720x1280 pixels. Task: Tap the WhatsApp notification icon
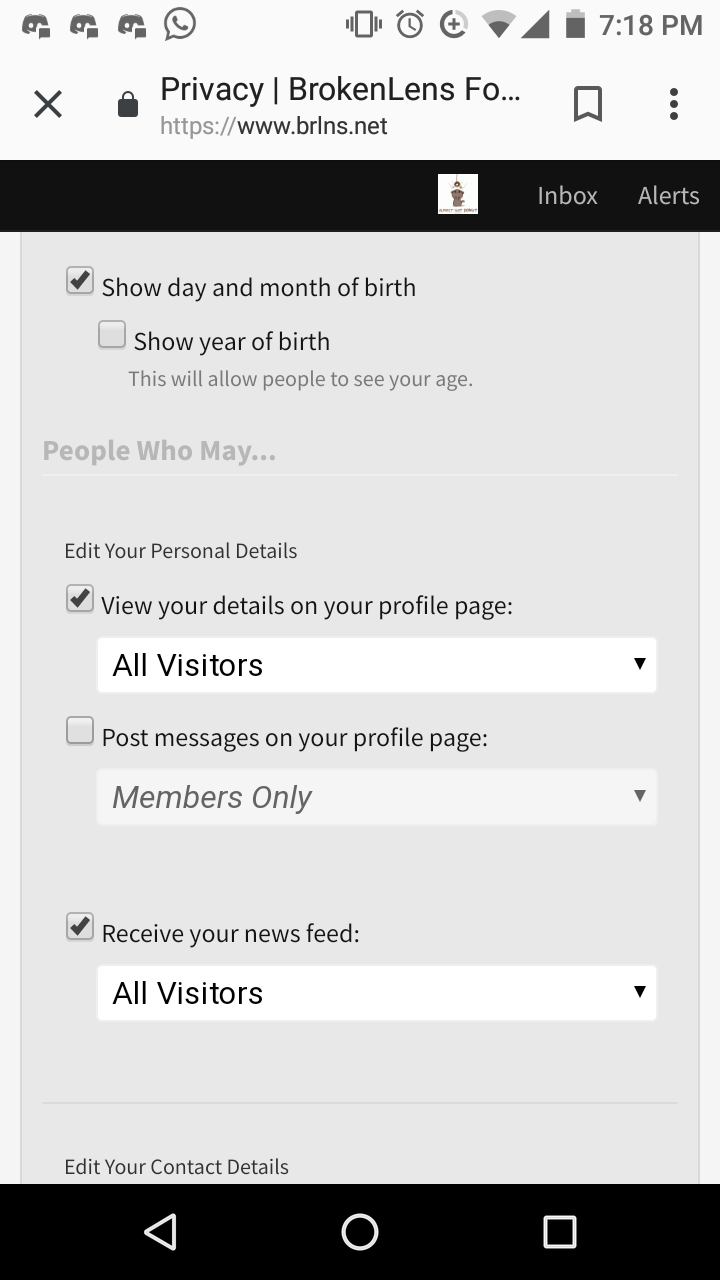point(180,24)
